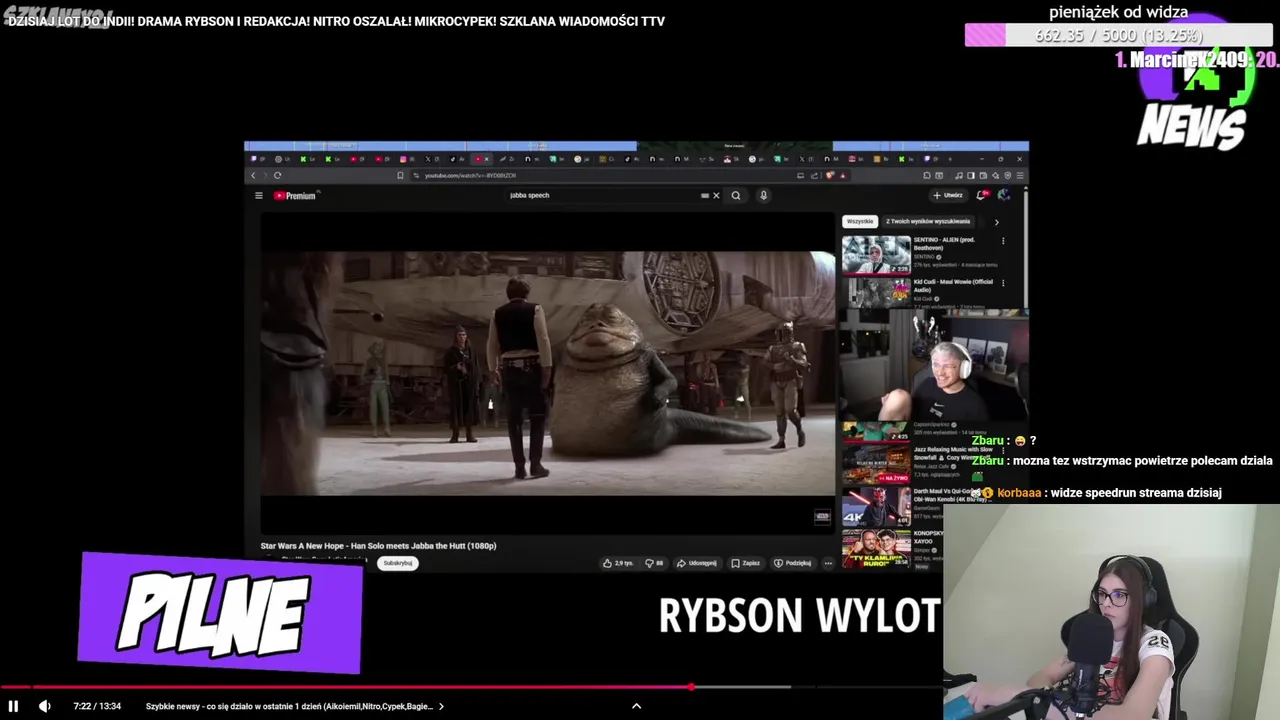Viewport: 1280px width, 720px height.
Task: Click the youtube.com address bar
Action: (600, 175)
